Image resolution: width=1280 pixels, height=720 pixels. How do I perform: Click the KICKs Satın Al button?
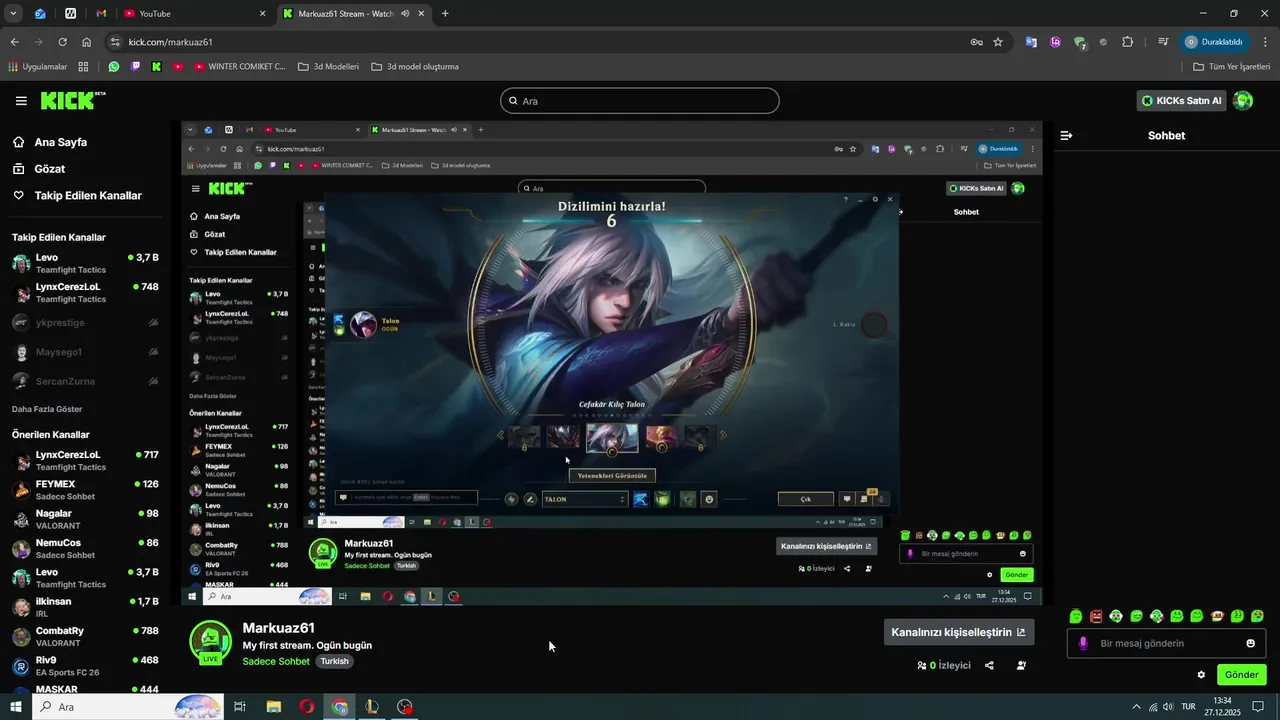click(x=1182, y=101)
